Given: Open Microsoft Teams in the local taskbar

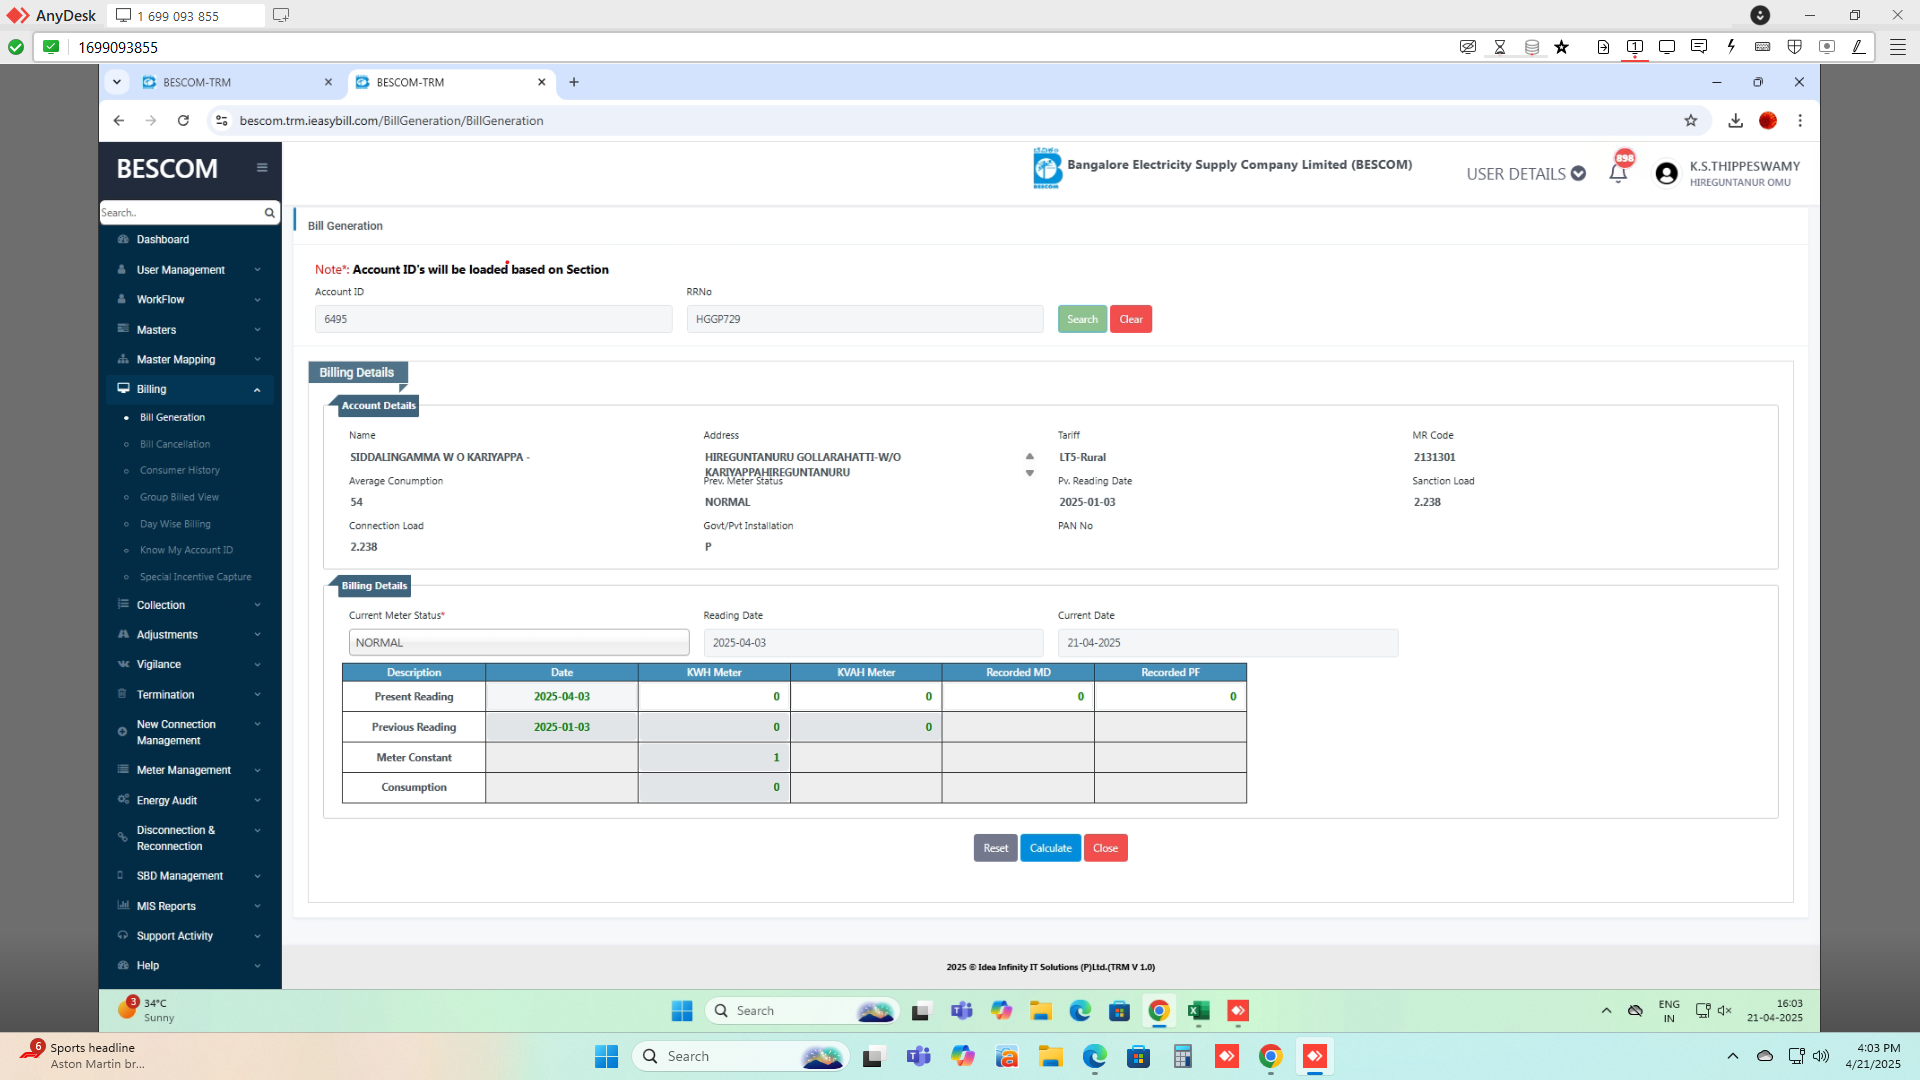Looking at the screenshot, I should [918, 1056].
